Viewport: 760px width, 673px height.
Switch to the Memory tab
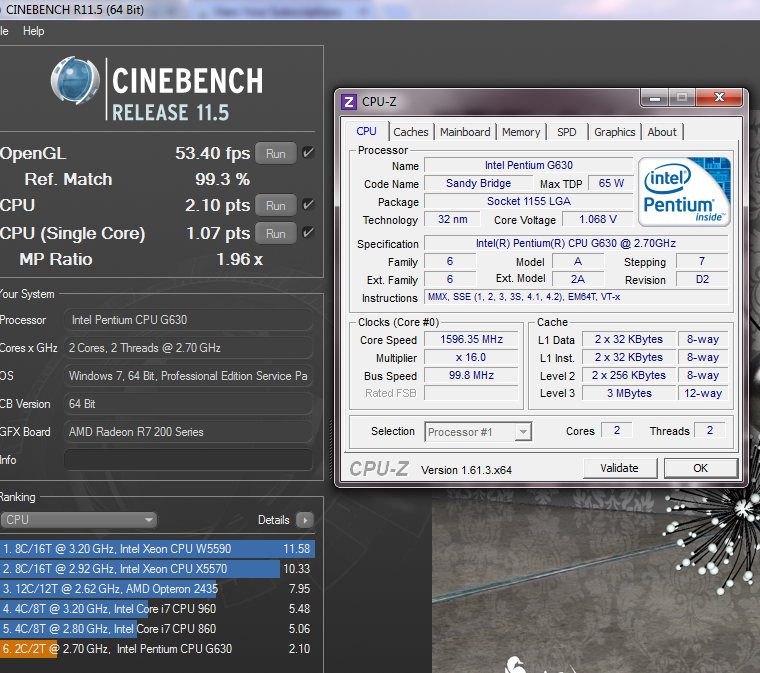click(x=521, y=132)
